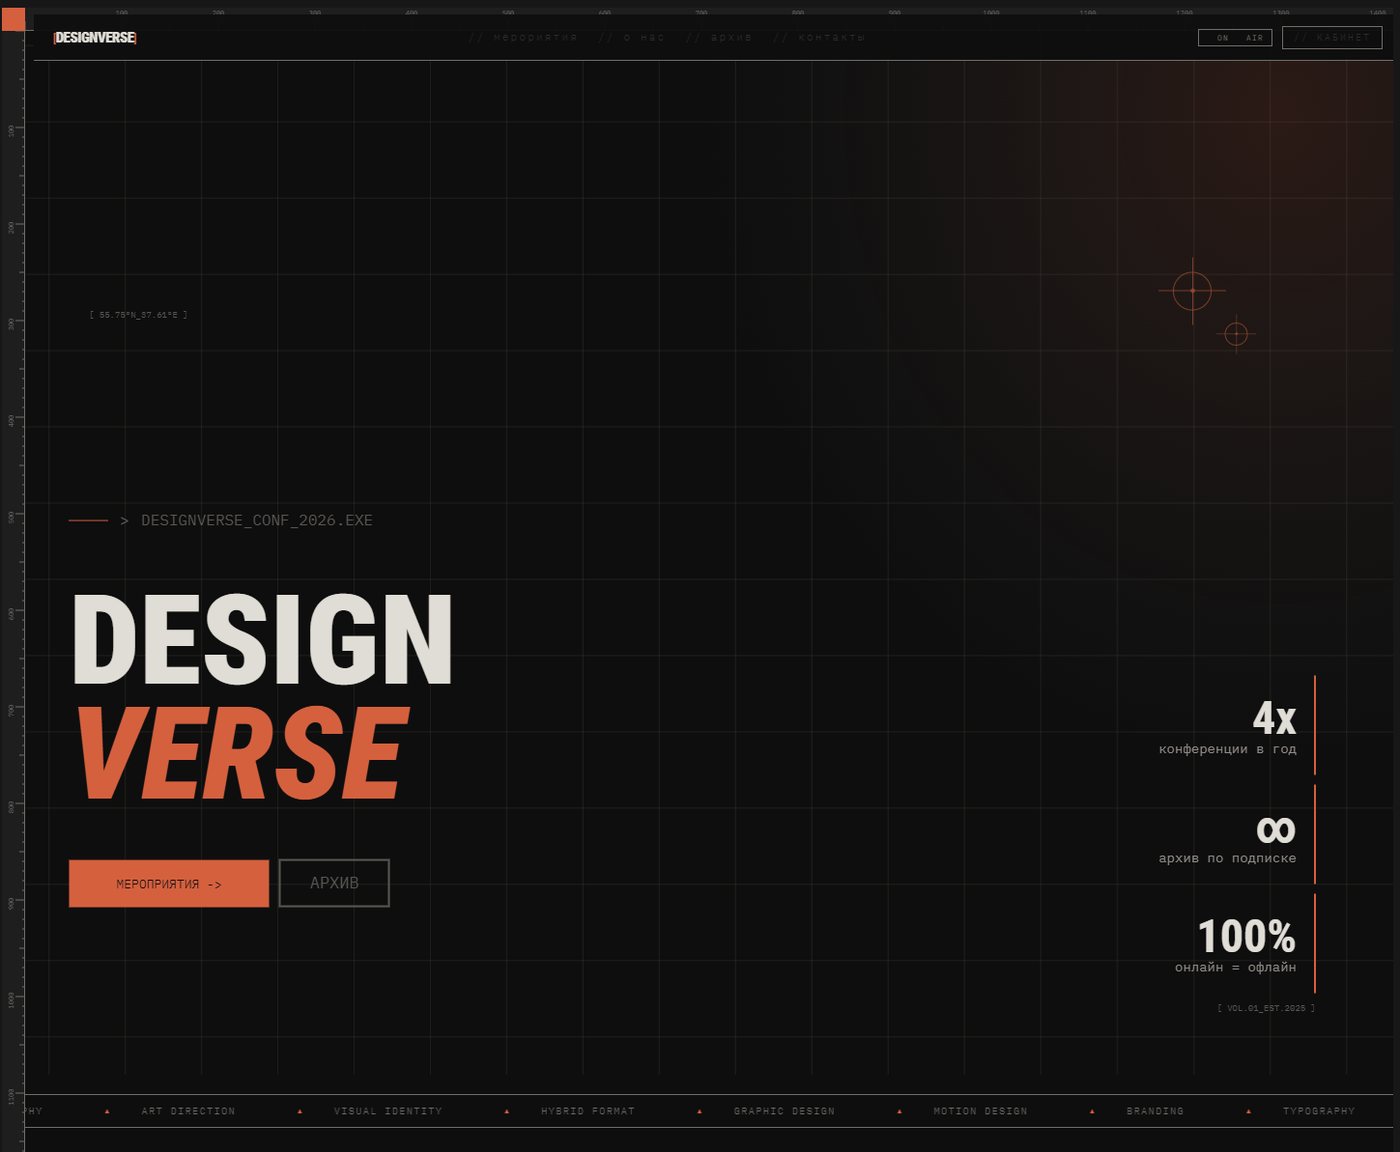Open the «контакты» navigation link
This screenshot has height=1152, width=1400.
[x=819, y=38]
